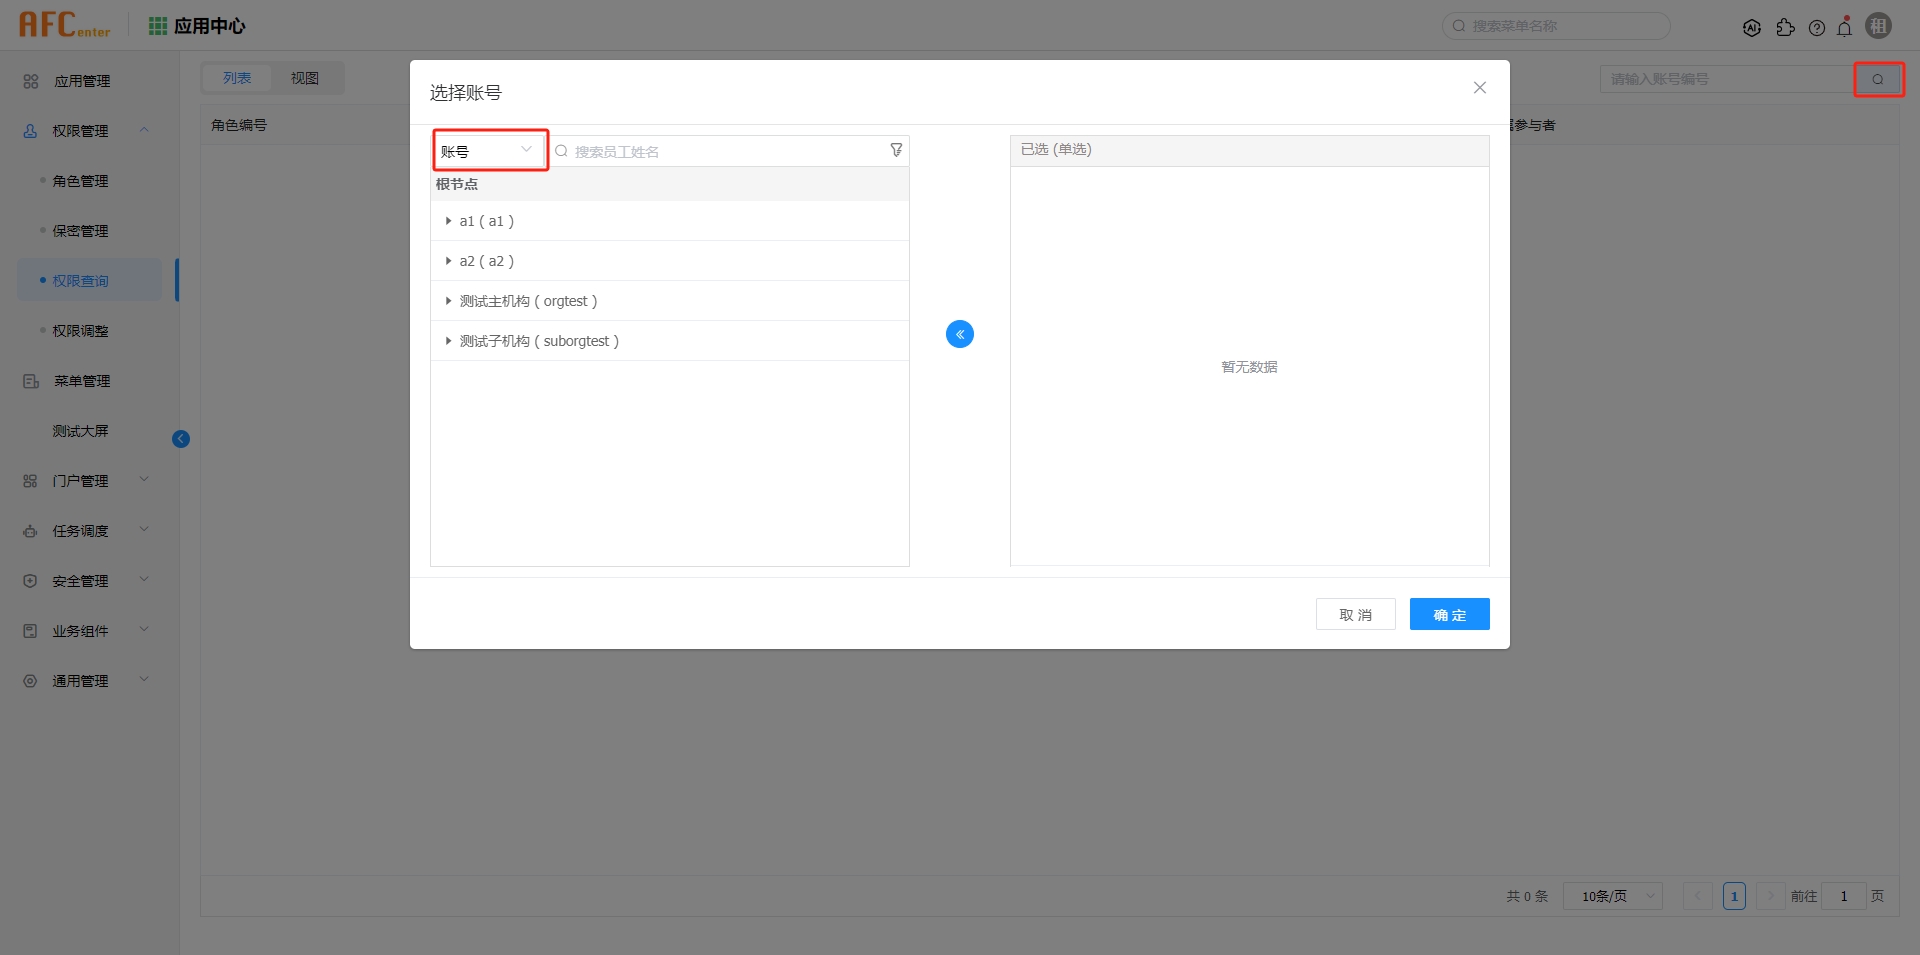Open help via the question mark icon
Image resolution: width=1920 pixels, height=955 pixels.
click(1817, 28)
